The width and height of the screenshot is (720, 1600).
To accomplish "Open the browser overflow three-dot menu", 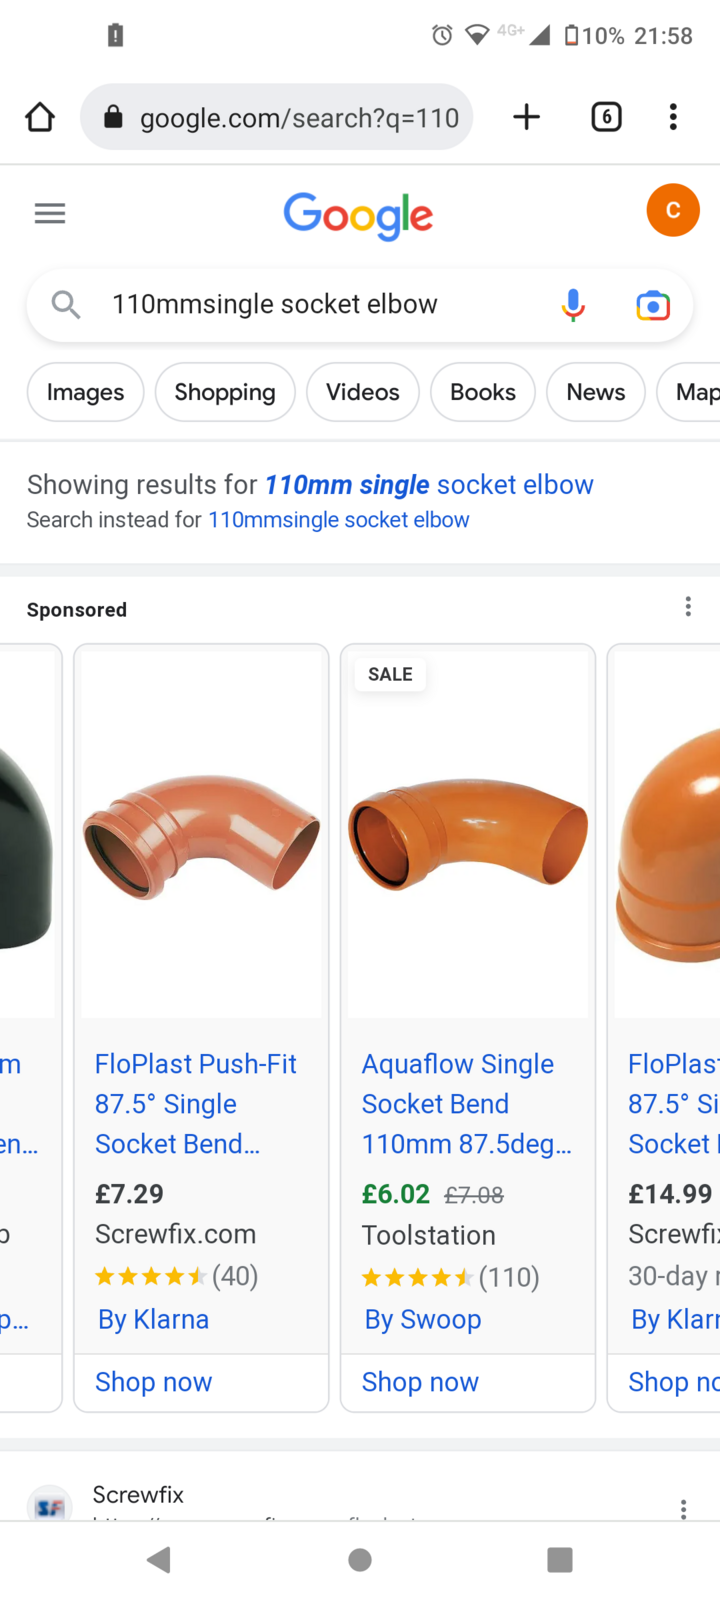I will click(x=673, y=117).
